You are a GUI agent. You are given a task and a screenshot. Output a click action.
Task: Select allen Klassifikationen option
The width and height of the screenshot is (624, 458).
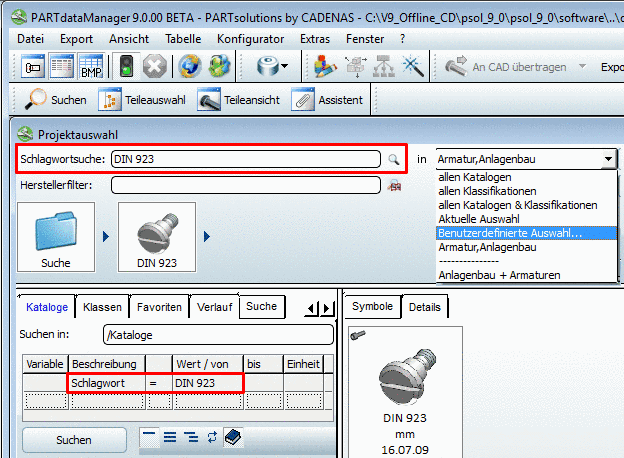pos(526,191)
